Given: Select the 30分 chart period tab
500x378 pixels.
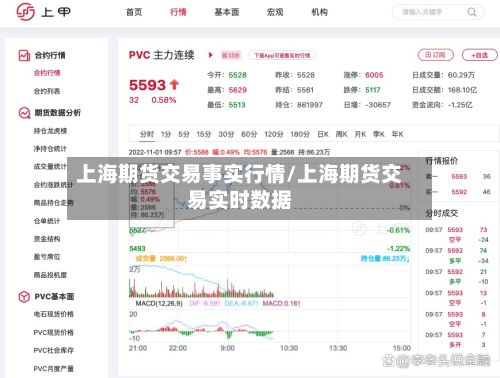Looking at the screenshot, I should (226, 134).
